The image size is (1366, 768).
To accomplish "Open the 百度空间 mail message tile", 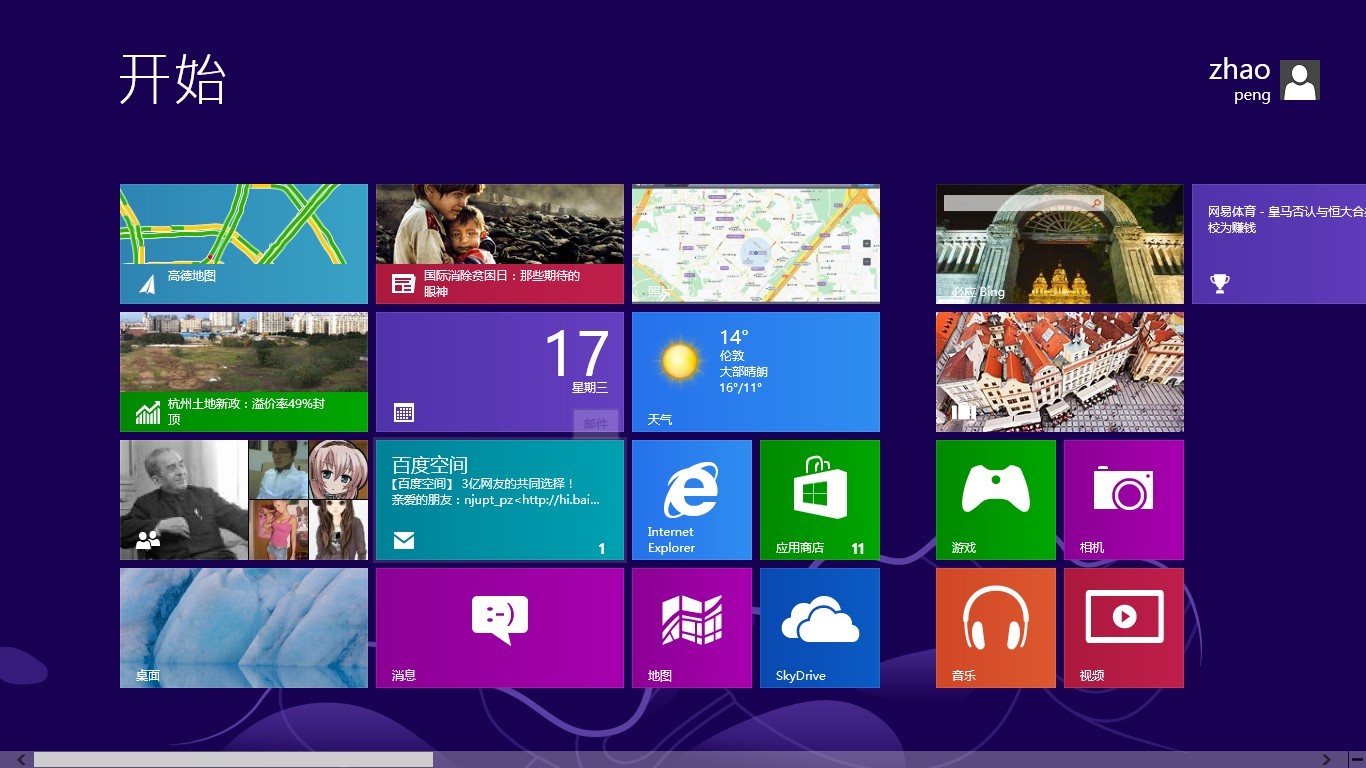I will [499, 499].
